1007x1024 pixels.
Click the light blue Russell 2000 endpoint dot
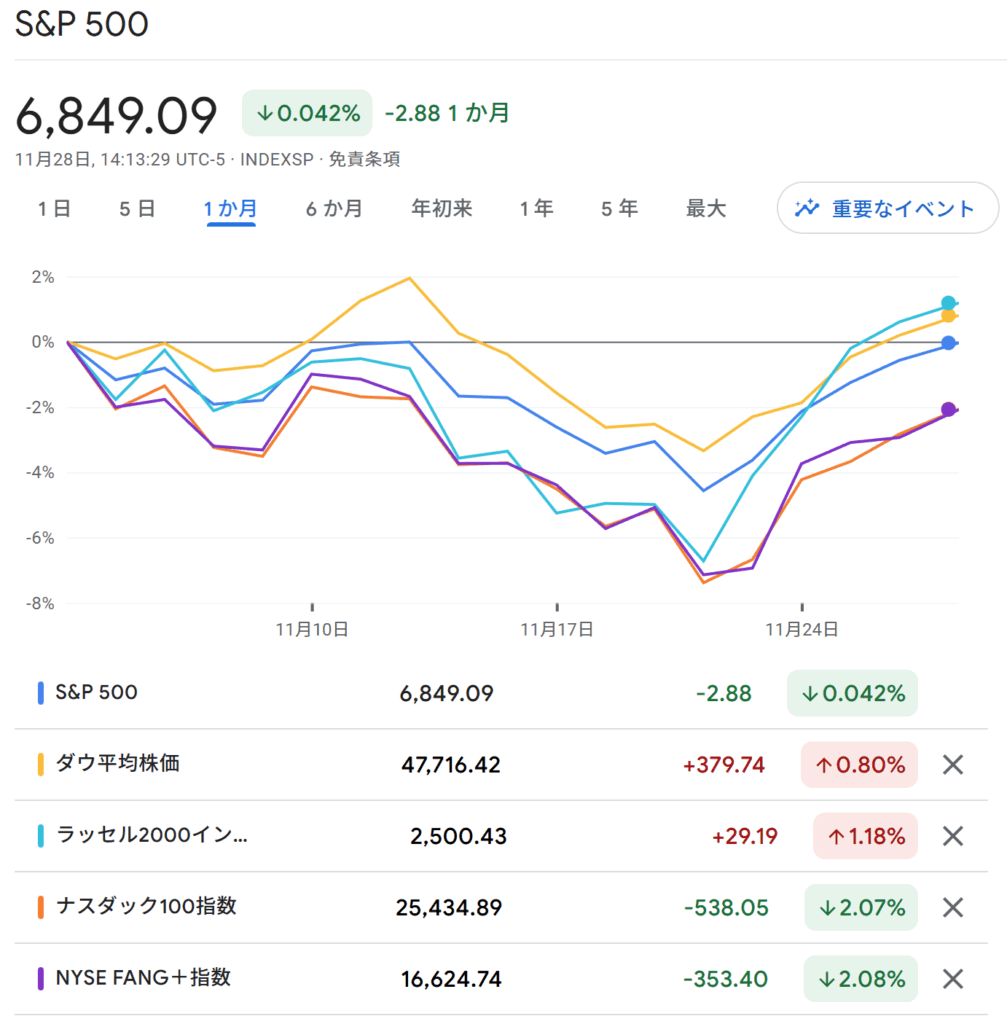tap(948, 303)
